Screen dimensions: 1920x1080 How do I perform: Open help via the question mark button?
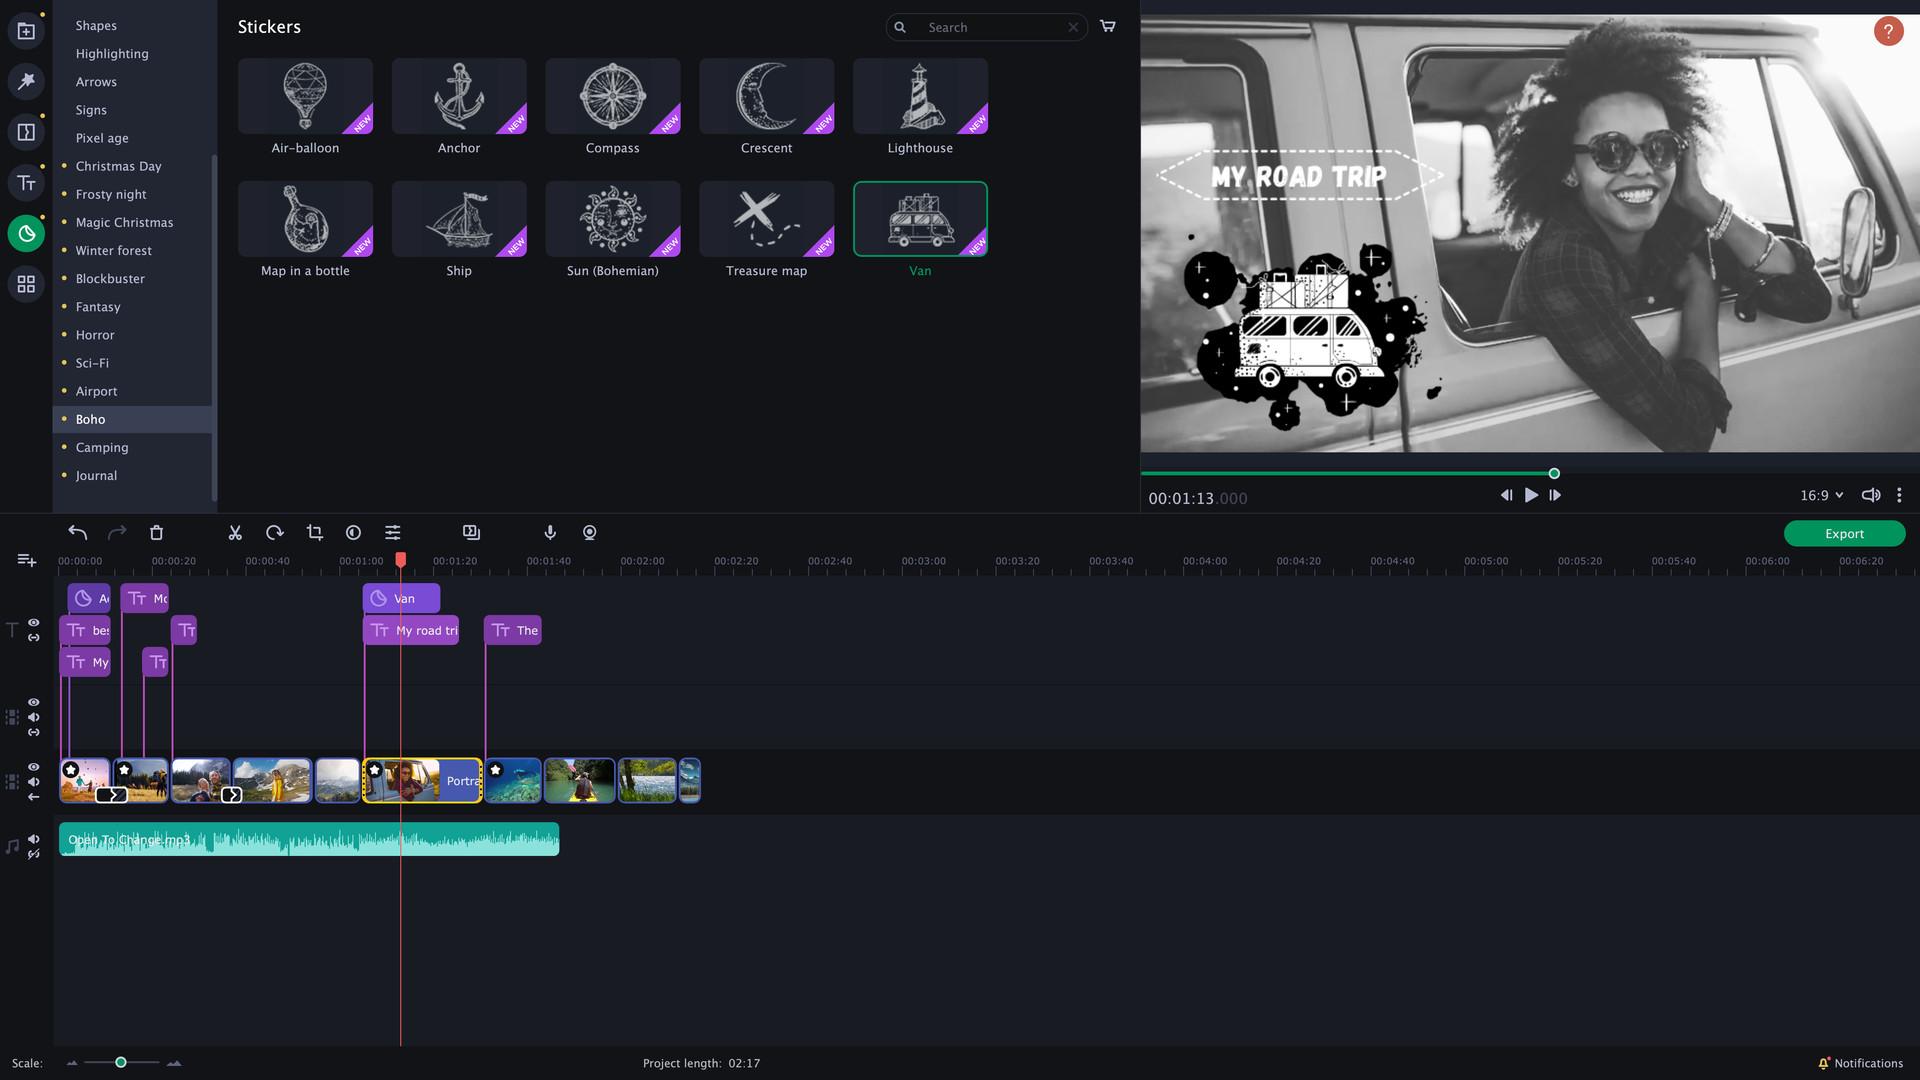[x=1887, y=31]
